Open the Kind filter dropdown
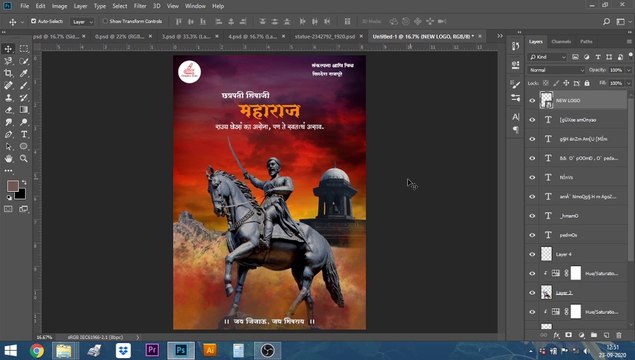This screenshot has width=635, height=360. pos(547,57)
